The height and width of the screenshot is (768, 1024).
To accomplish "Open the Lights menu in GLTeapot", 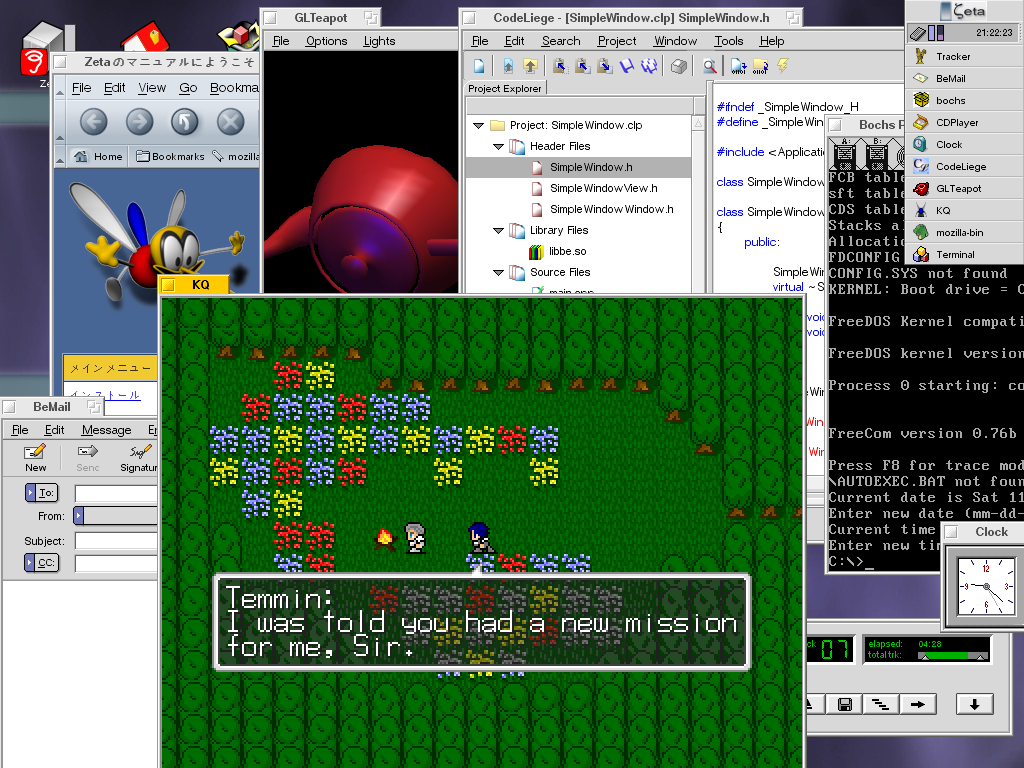I will tap(379, 40).
